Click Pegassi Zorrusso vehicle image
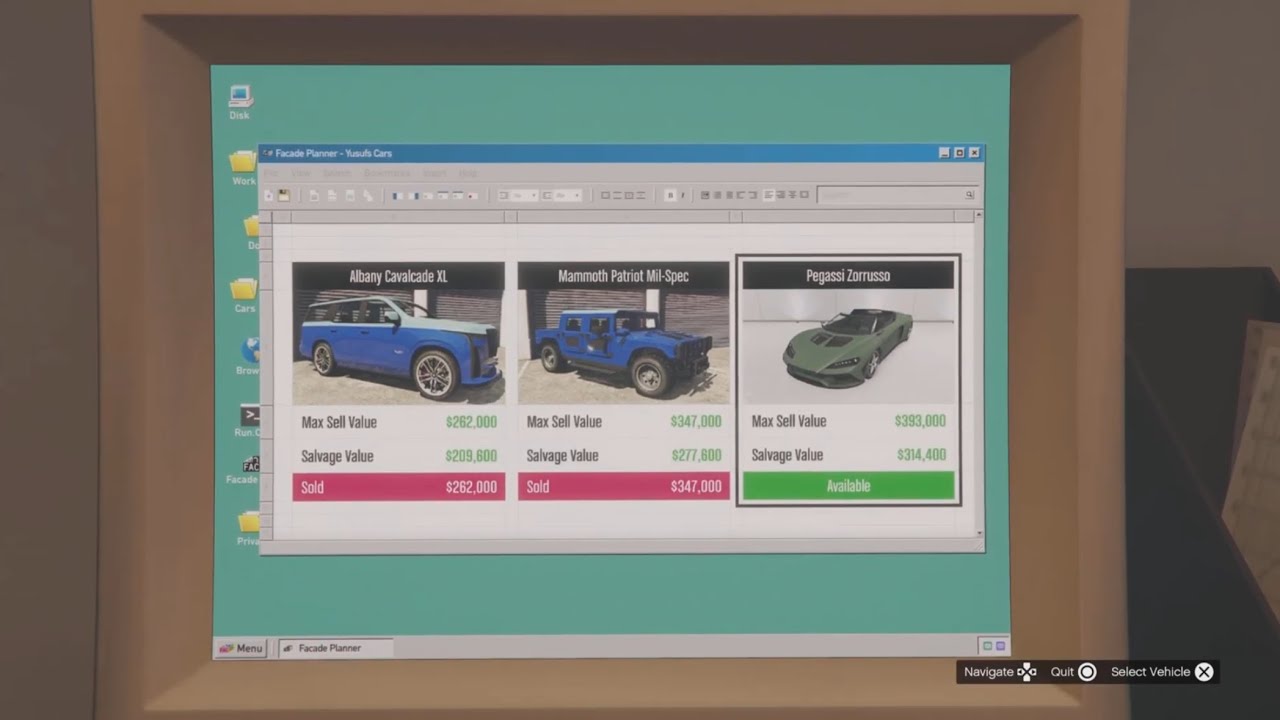 tap(848, 346)
